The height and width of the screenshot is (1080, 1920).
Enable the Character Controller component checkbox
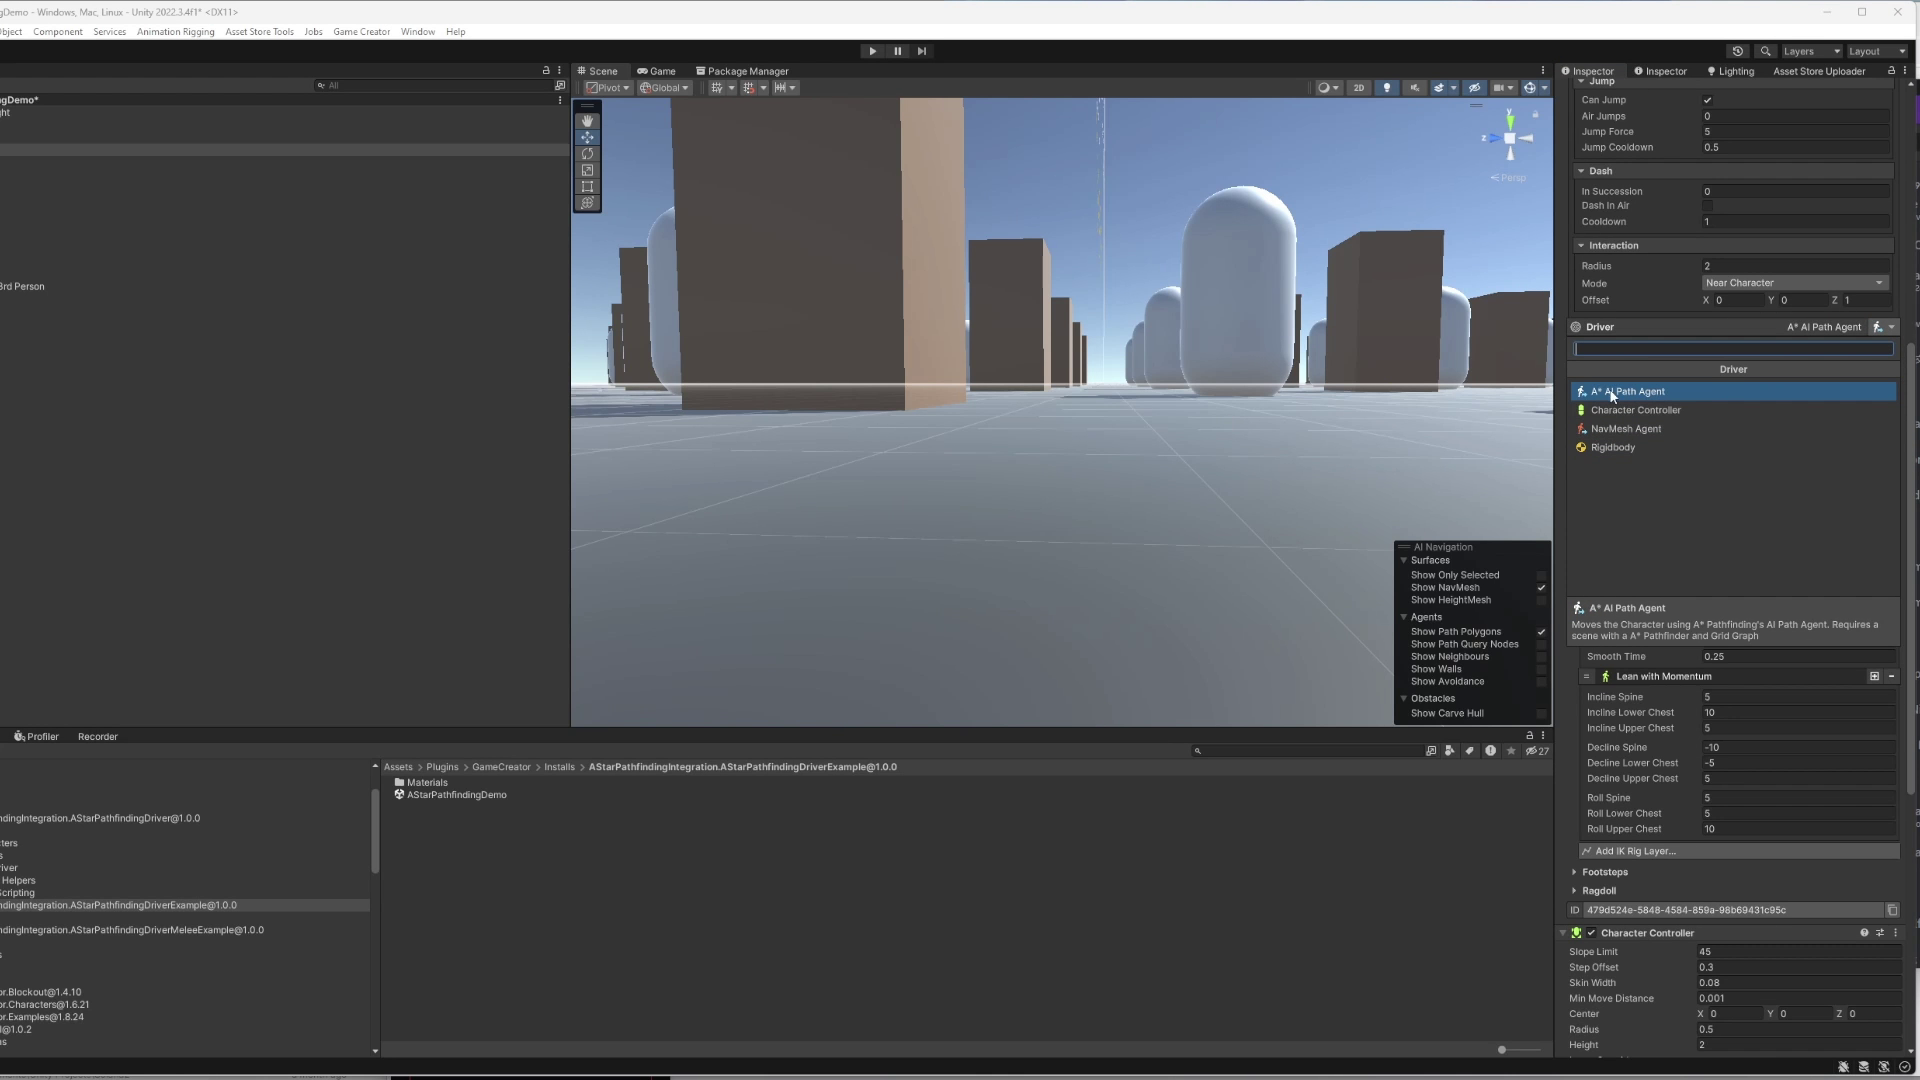coord(1591,933)
